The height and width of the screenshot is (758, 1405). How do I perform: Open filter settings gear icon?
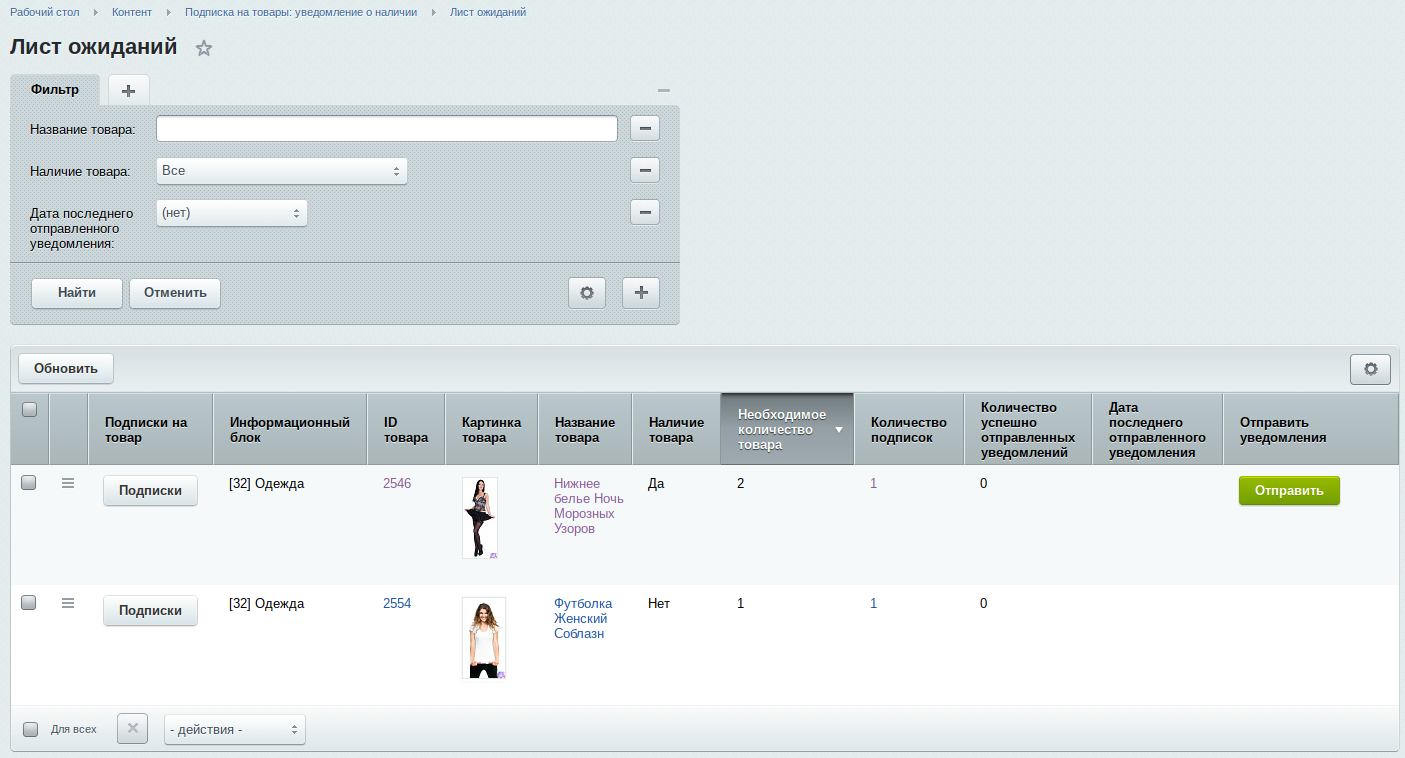pos(587,293)
